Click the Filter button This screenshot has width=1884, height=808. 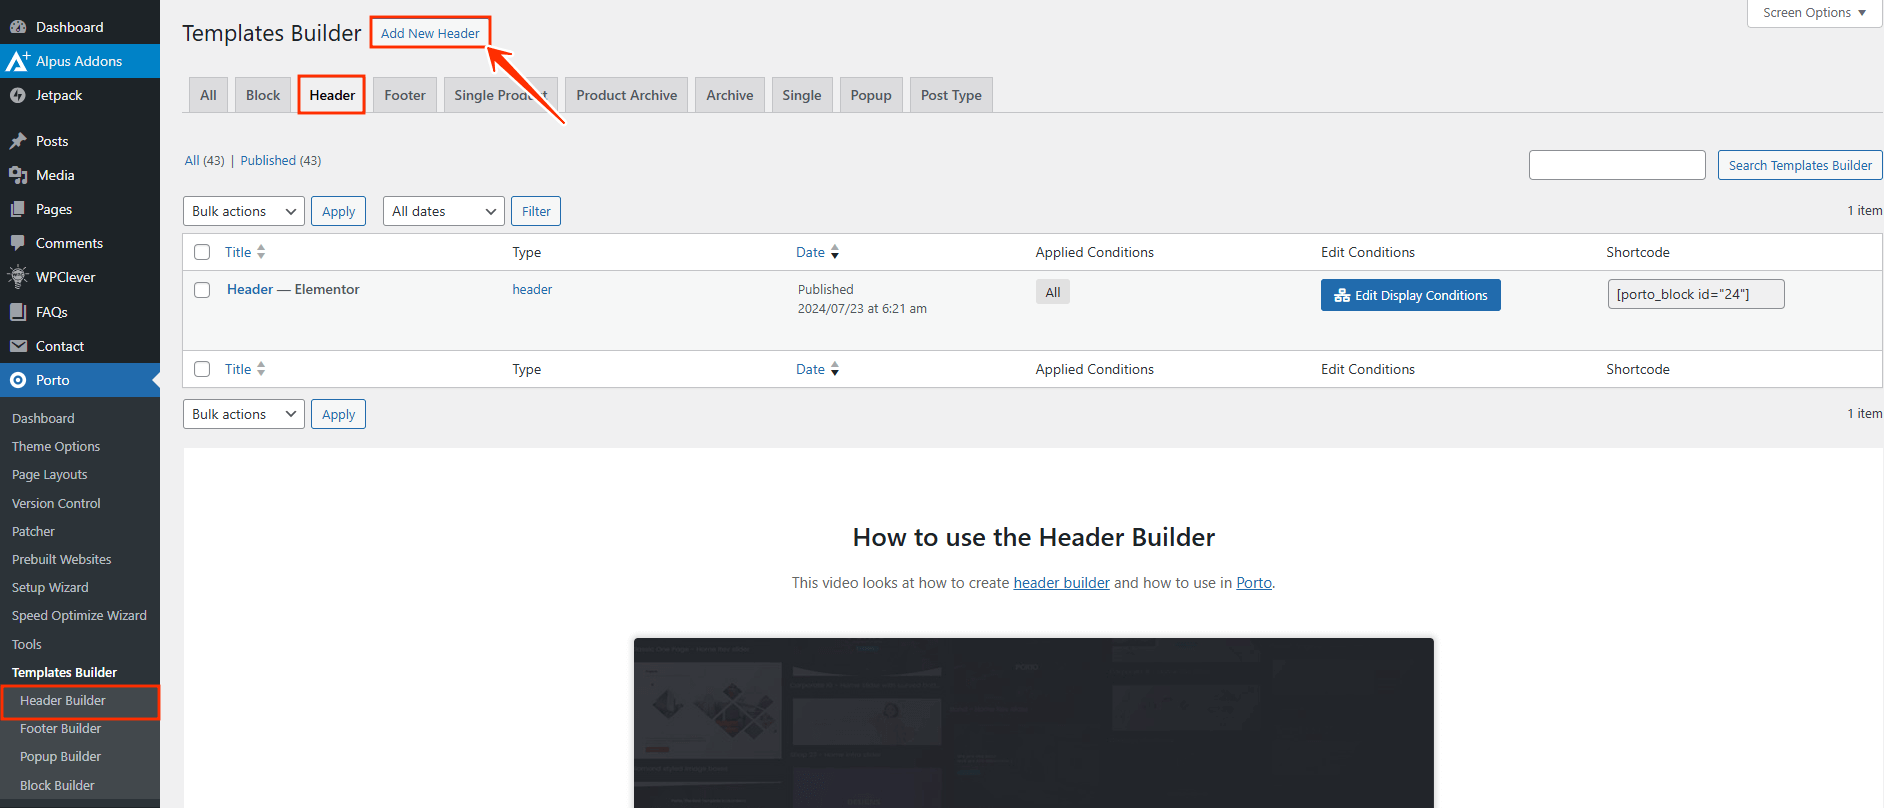click(x=536, y=211)
